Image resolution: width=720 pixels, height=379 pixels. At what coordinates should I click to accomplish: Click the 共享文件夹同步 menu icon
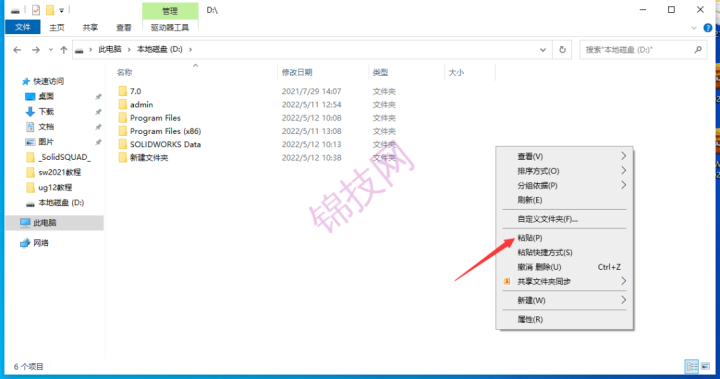(507, 282)
